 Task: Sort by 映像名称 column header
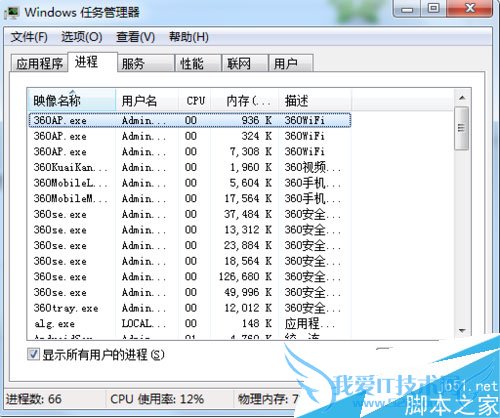tap(72, 100)
